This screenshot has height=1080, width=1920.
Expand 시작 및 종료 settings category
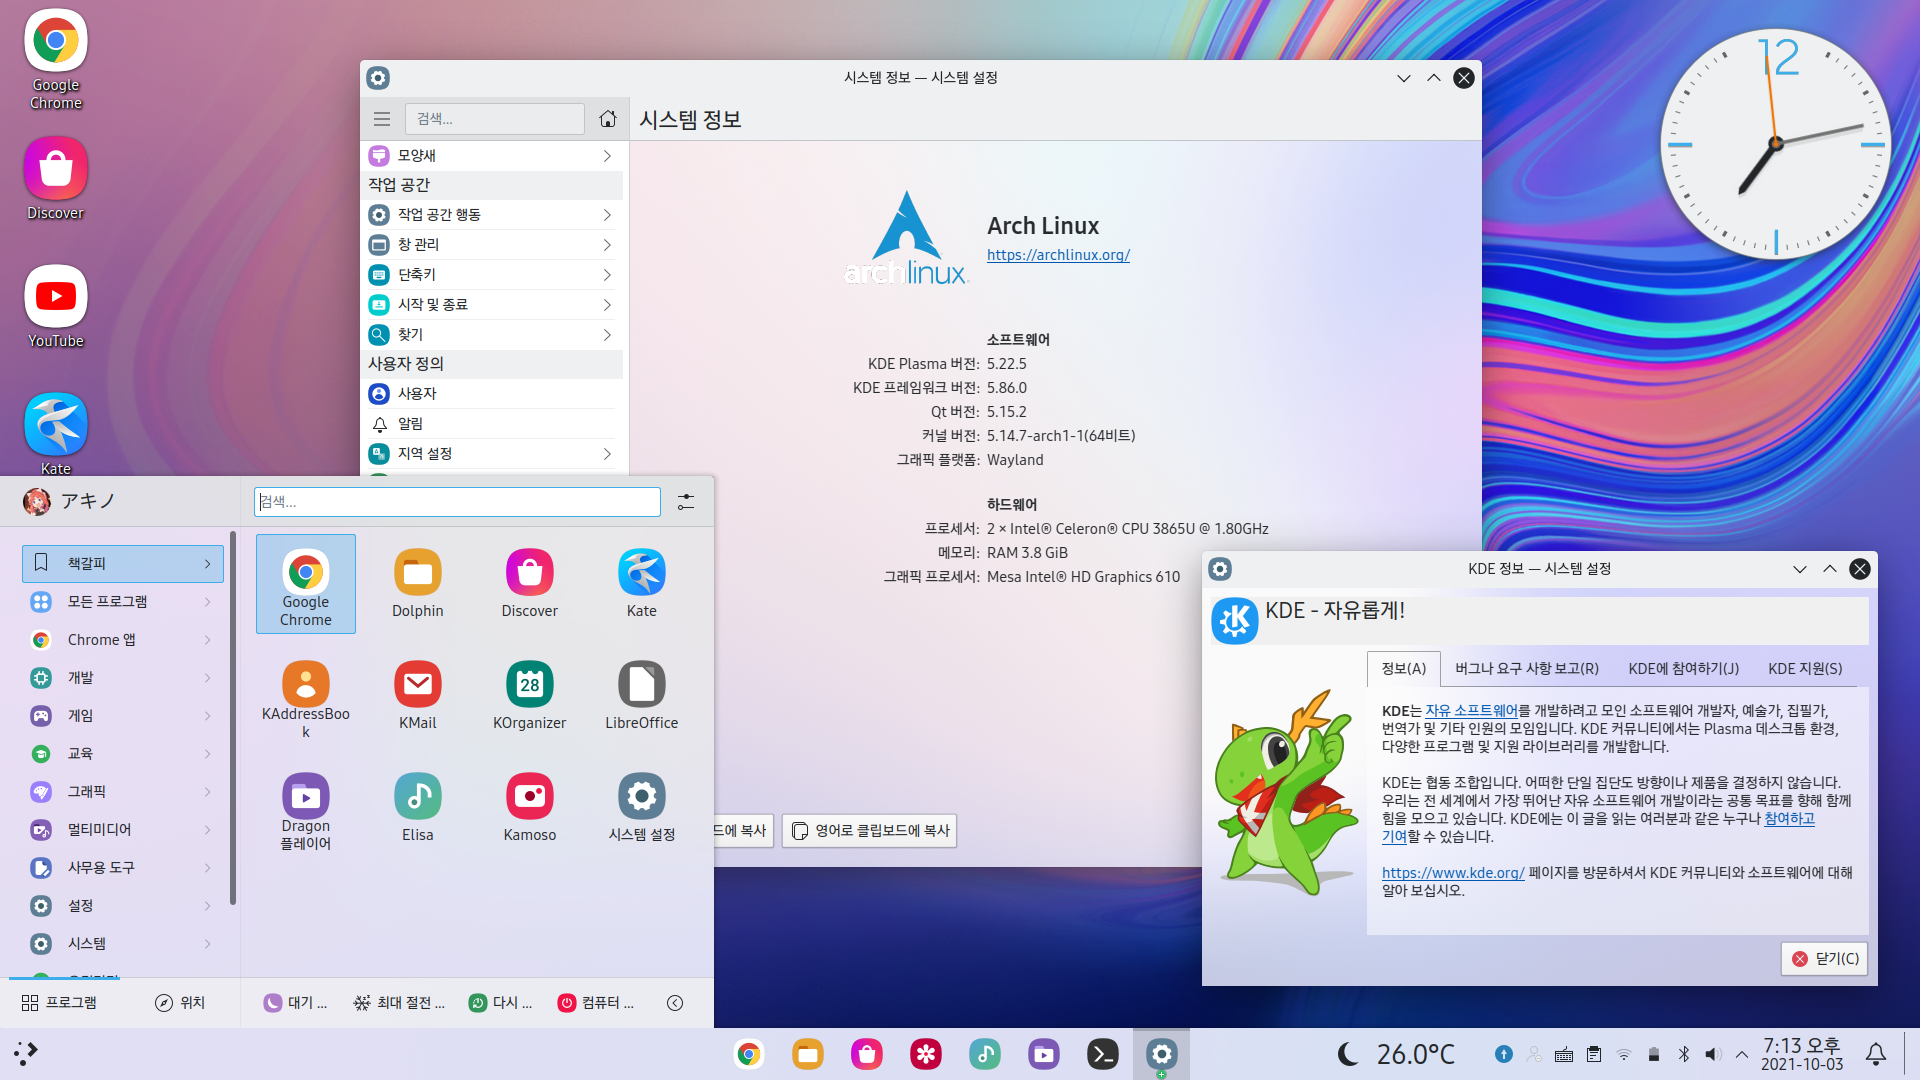[494, 305]
